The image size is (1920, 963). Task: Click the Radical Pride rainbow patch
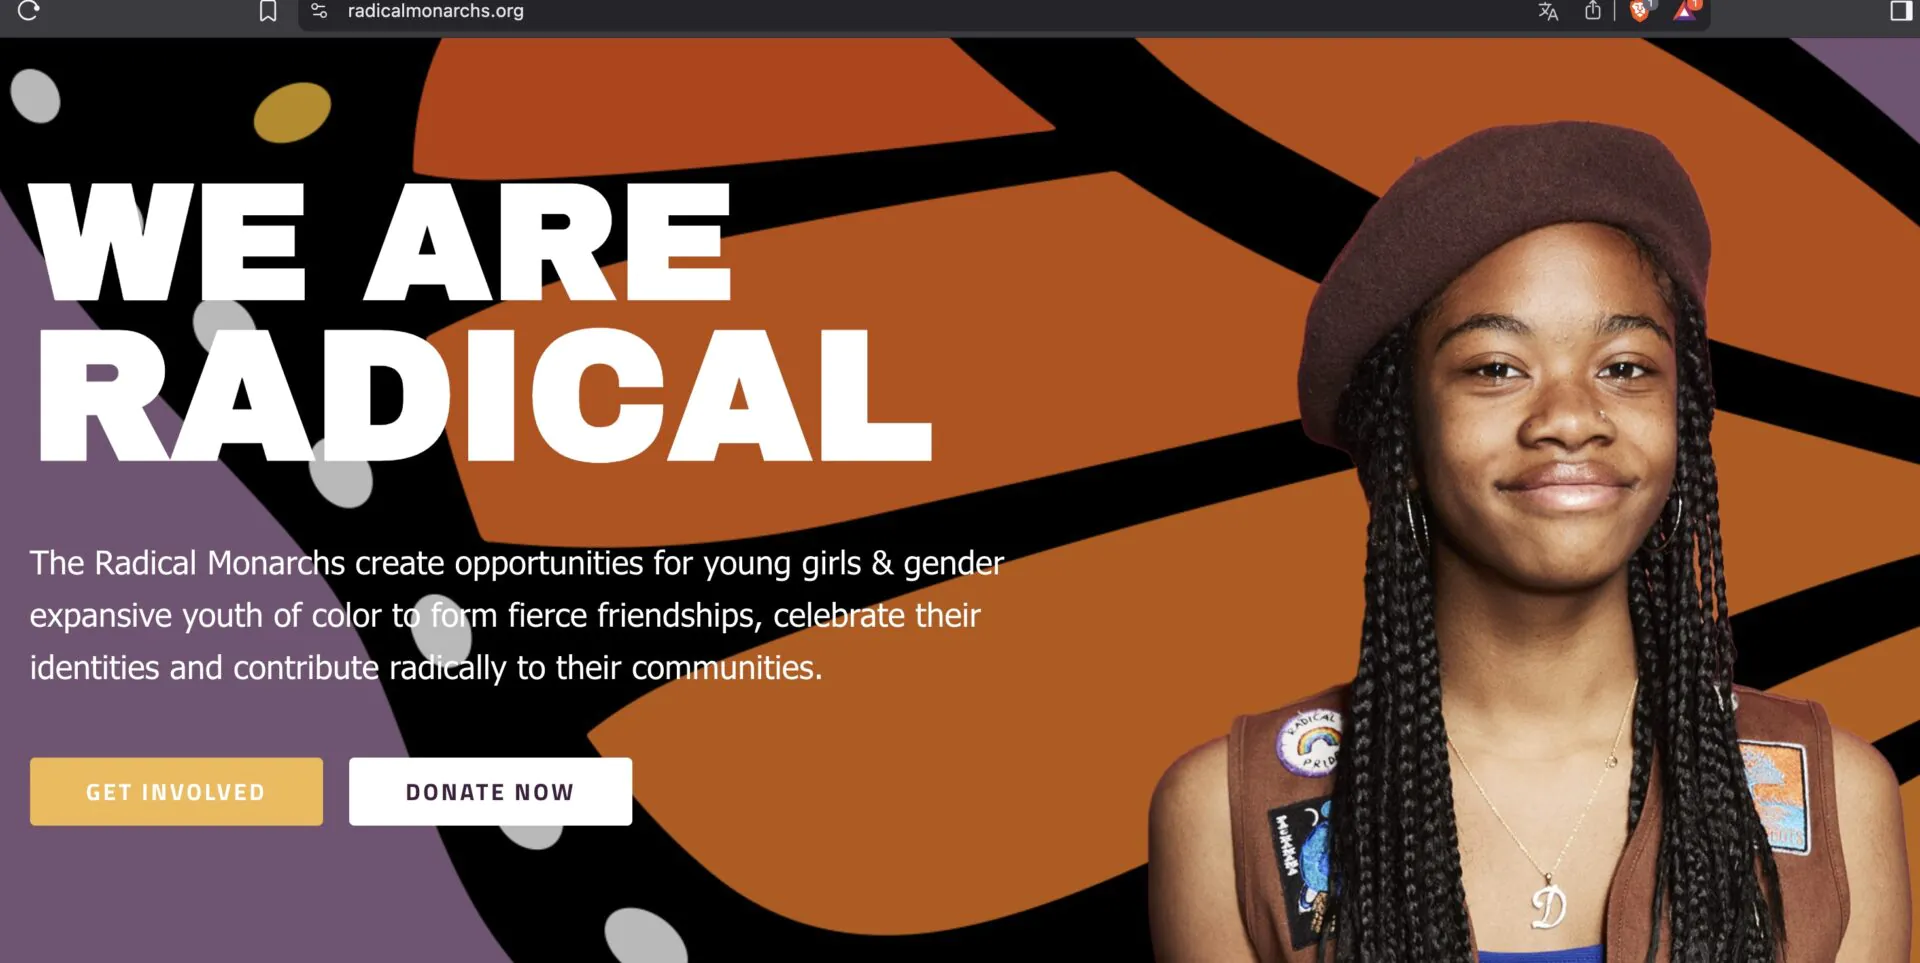(x=1309, y=741)
